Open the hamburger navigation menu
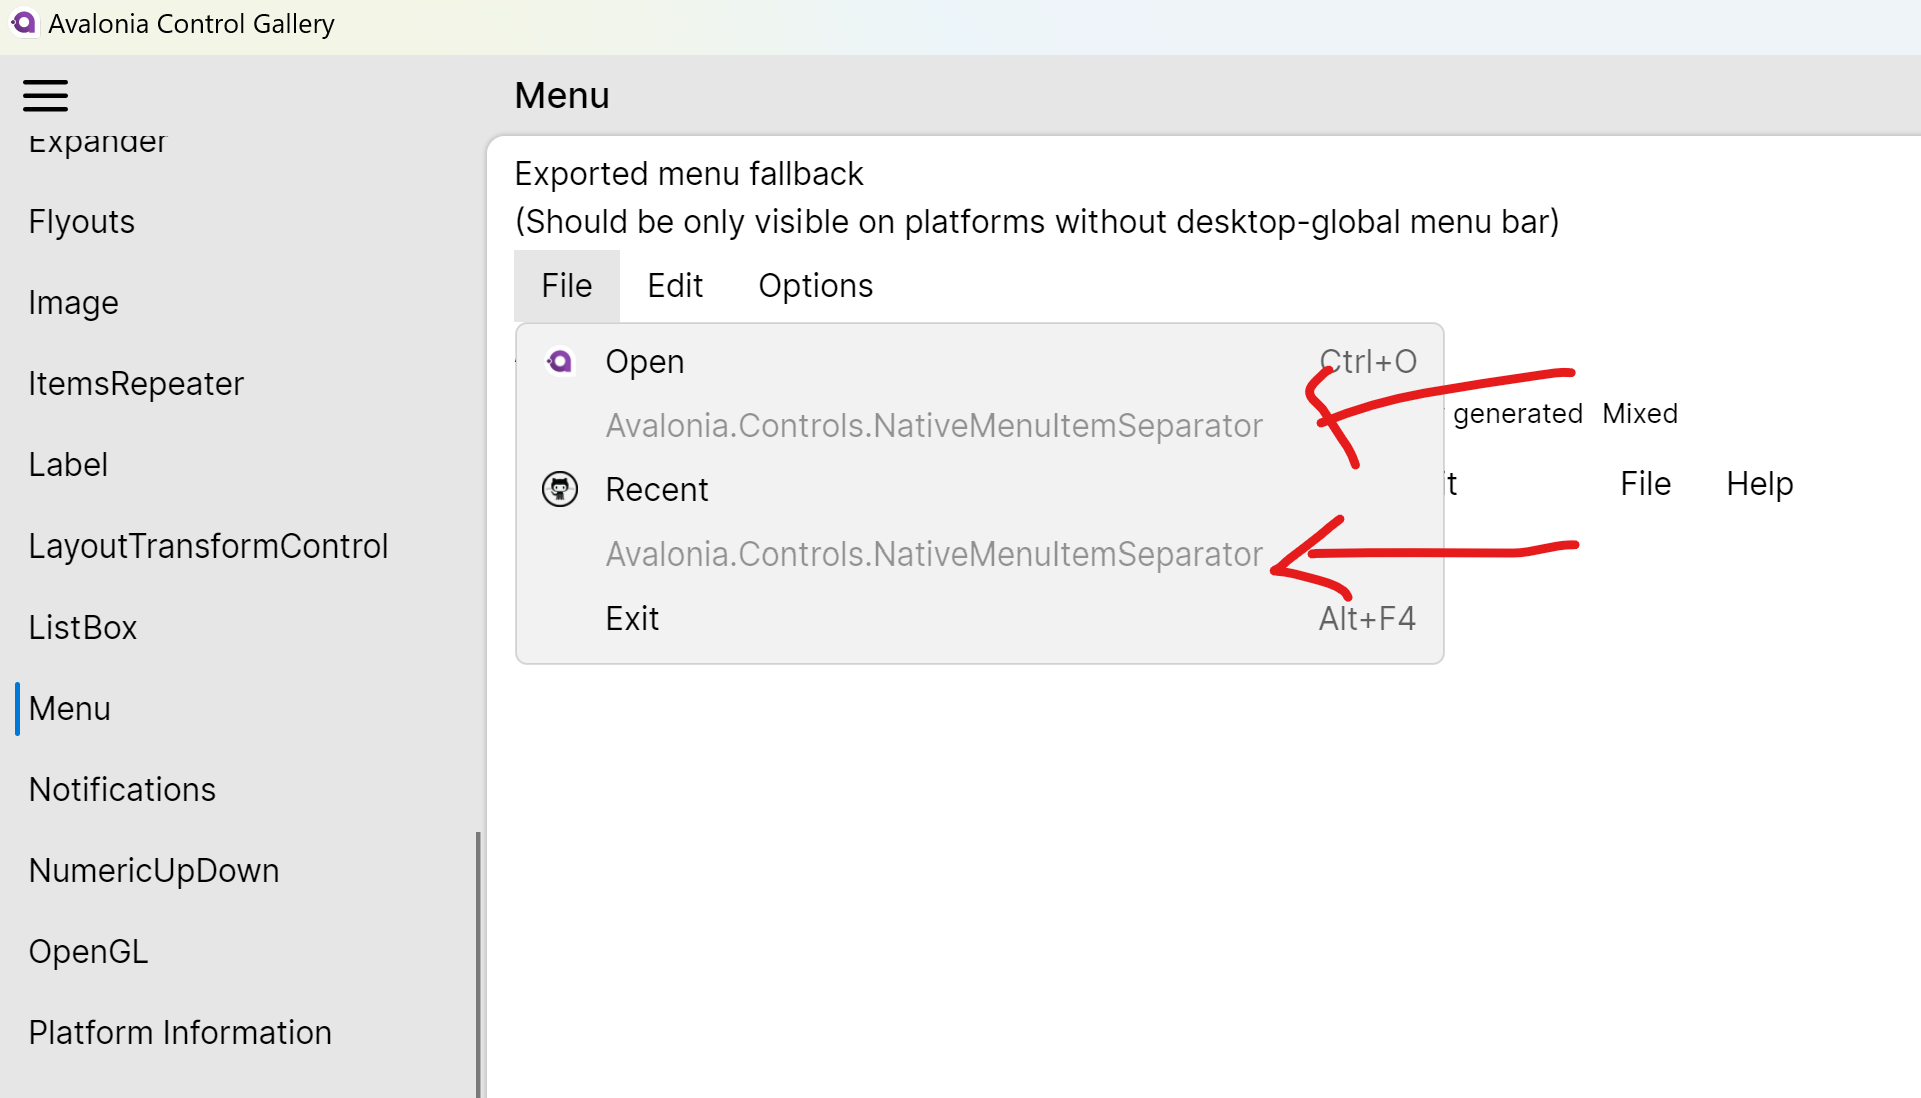Image resolution: width=1921 pixels, height=1098 pixels. (45, 95)
